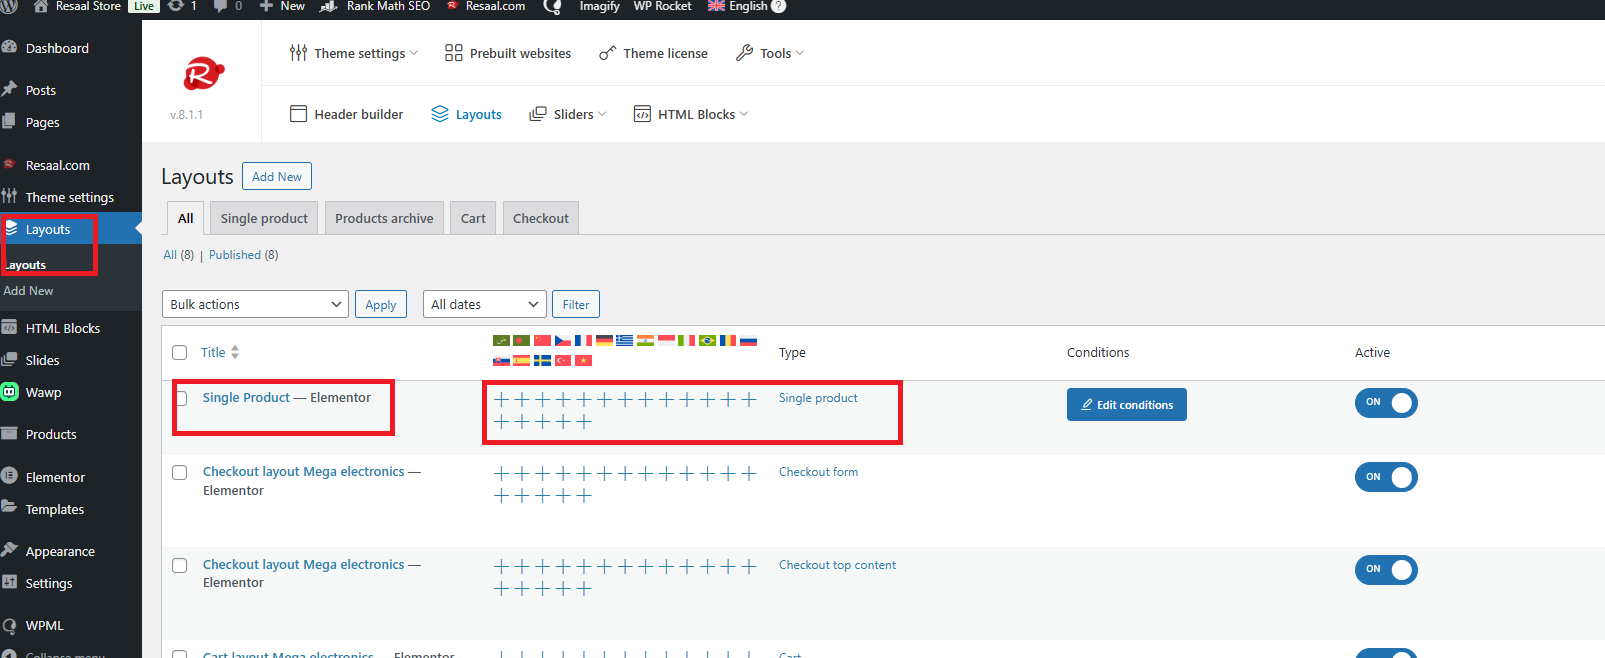This screenshot has width=1605, height=658.
Task: Expand the Theme settings toolbar menu
Action: pyautogui.click(x=353, y=53)
